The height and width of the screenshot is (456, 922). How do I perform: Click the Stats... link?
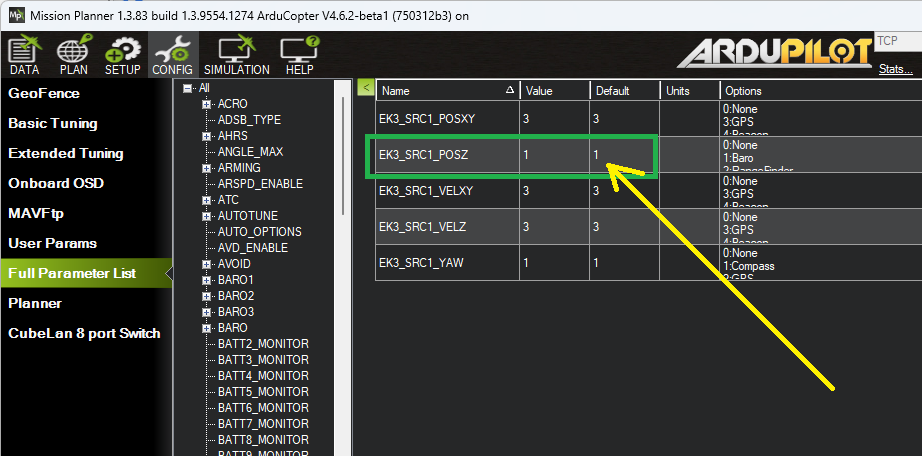[895, 69]
